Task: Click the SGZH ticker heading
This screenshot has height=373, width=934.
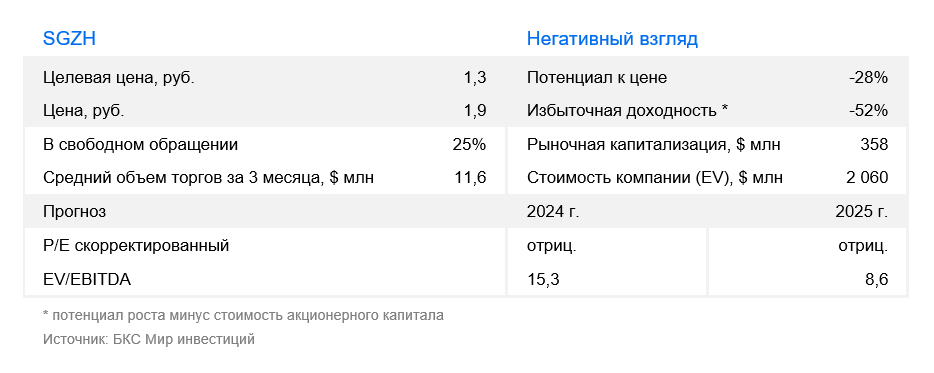Action: 69,39
